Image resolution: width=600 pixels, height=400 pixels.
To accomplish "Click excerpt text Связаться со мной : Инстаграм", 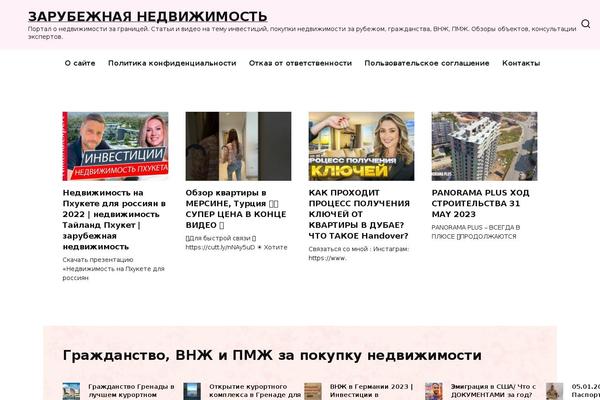I will coord(359,253).
